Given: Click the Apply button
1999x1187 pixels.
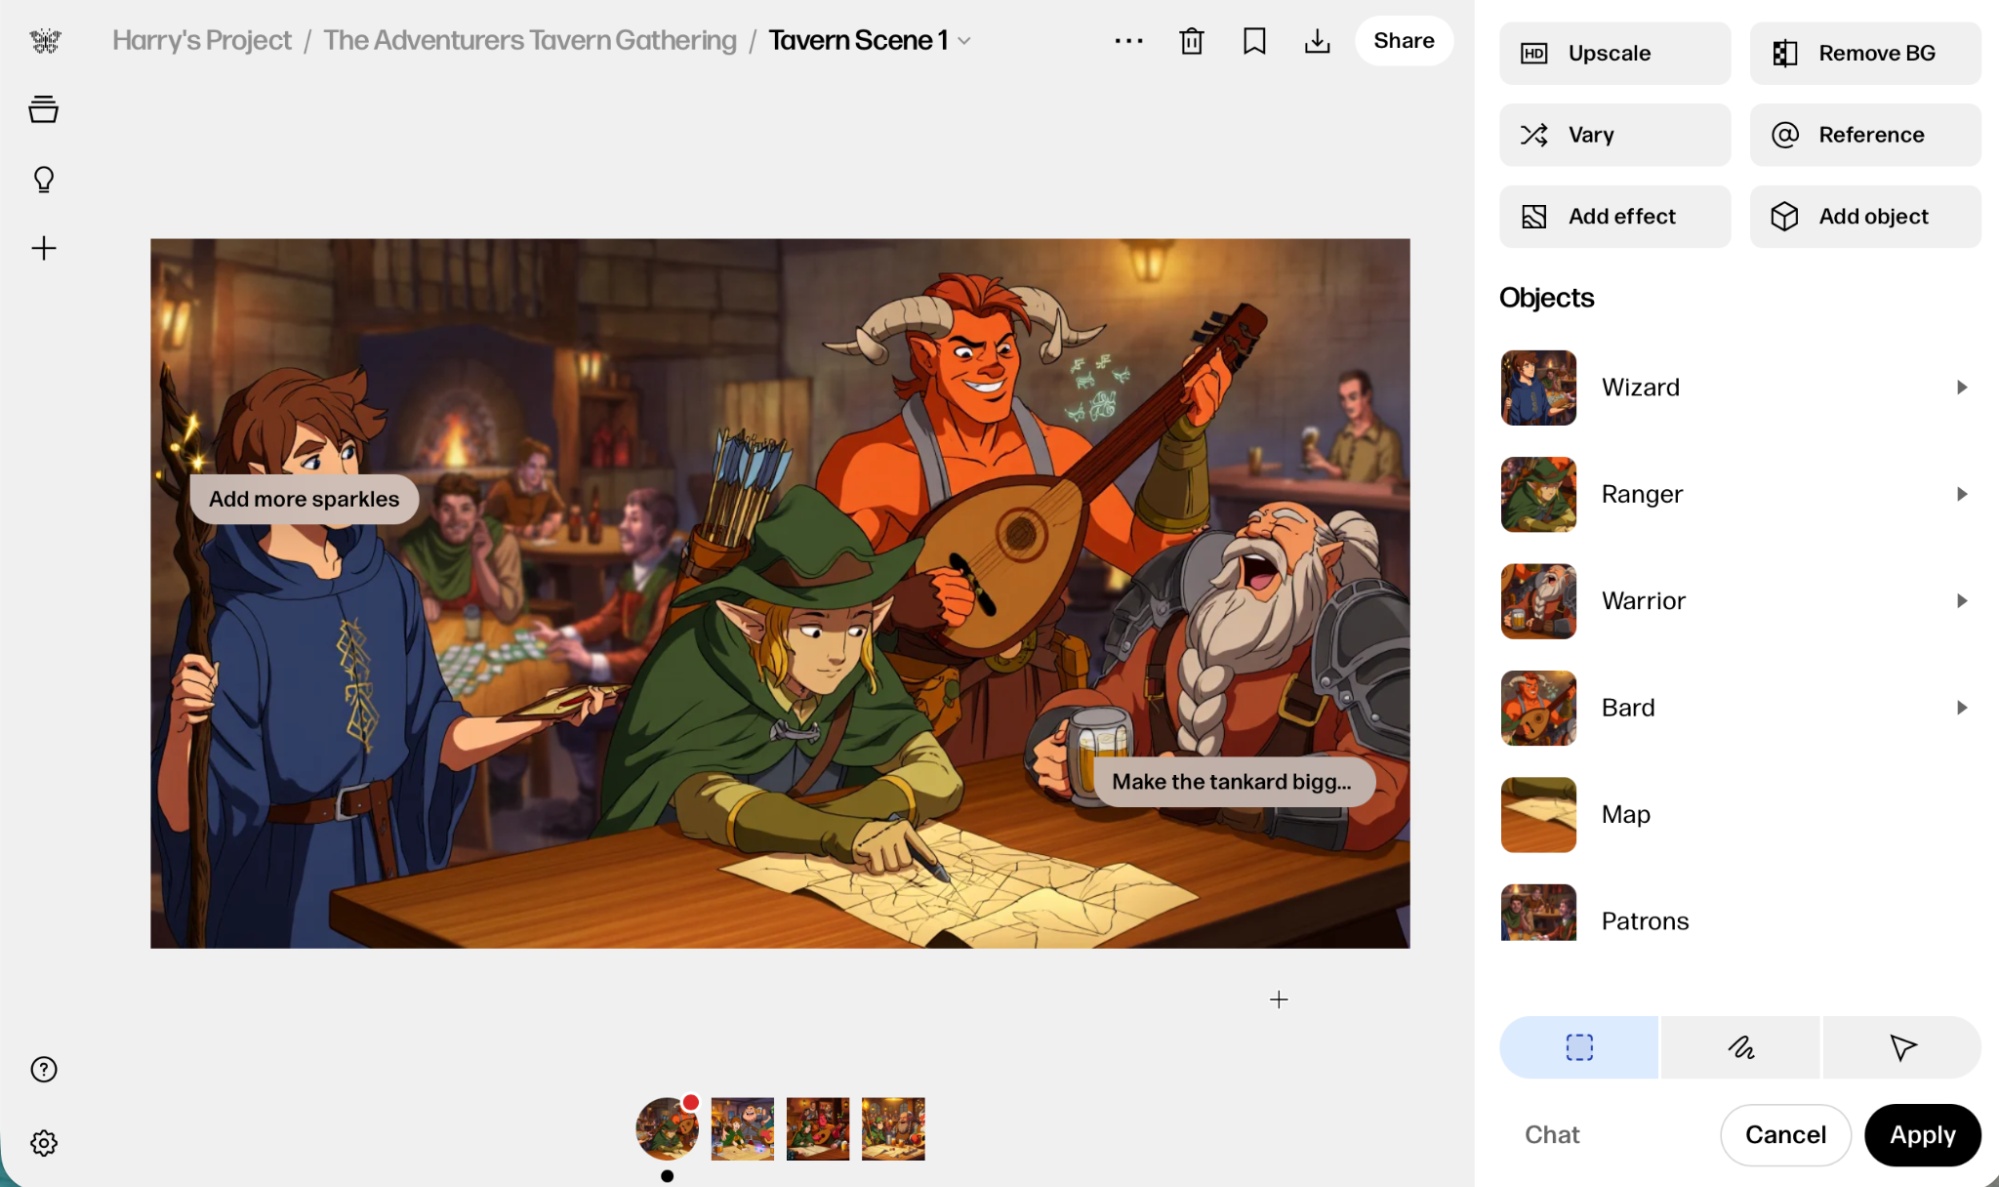Looking at the screenshot, I should pyautogui.click(x=1922, y=1134).
